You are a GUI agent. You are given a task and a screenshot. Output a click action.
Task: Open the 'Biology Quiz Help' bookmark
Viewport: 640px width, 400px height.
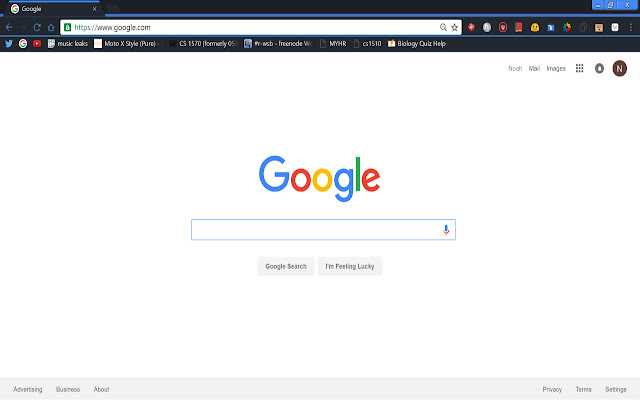[x=417, y=43]
